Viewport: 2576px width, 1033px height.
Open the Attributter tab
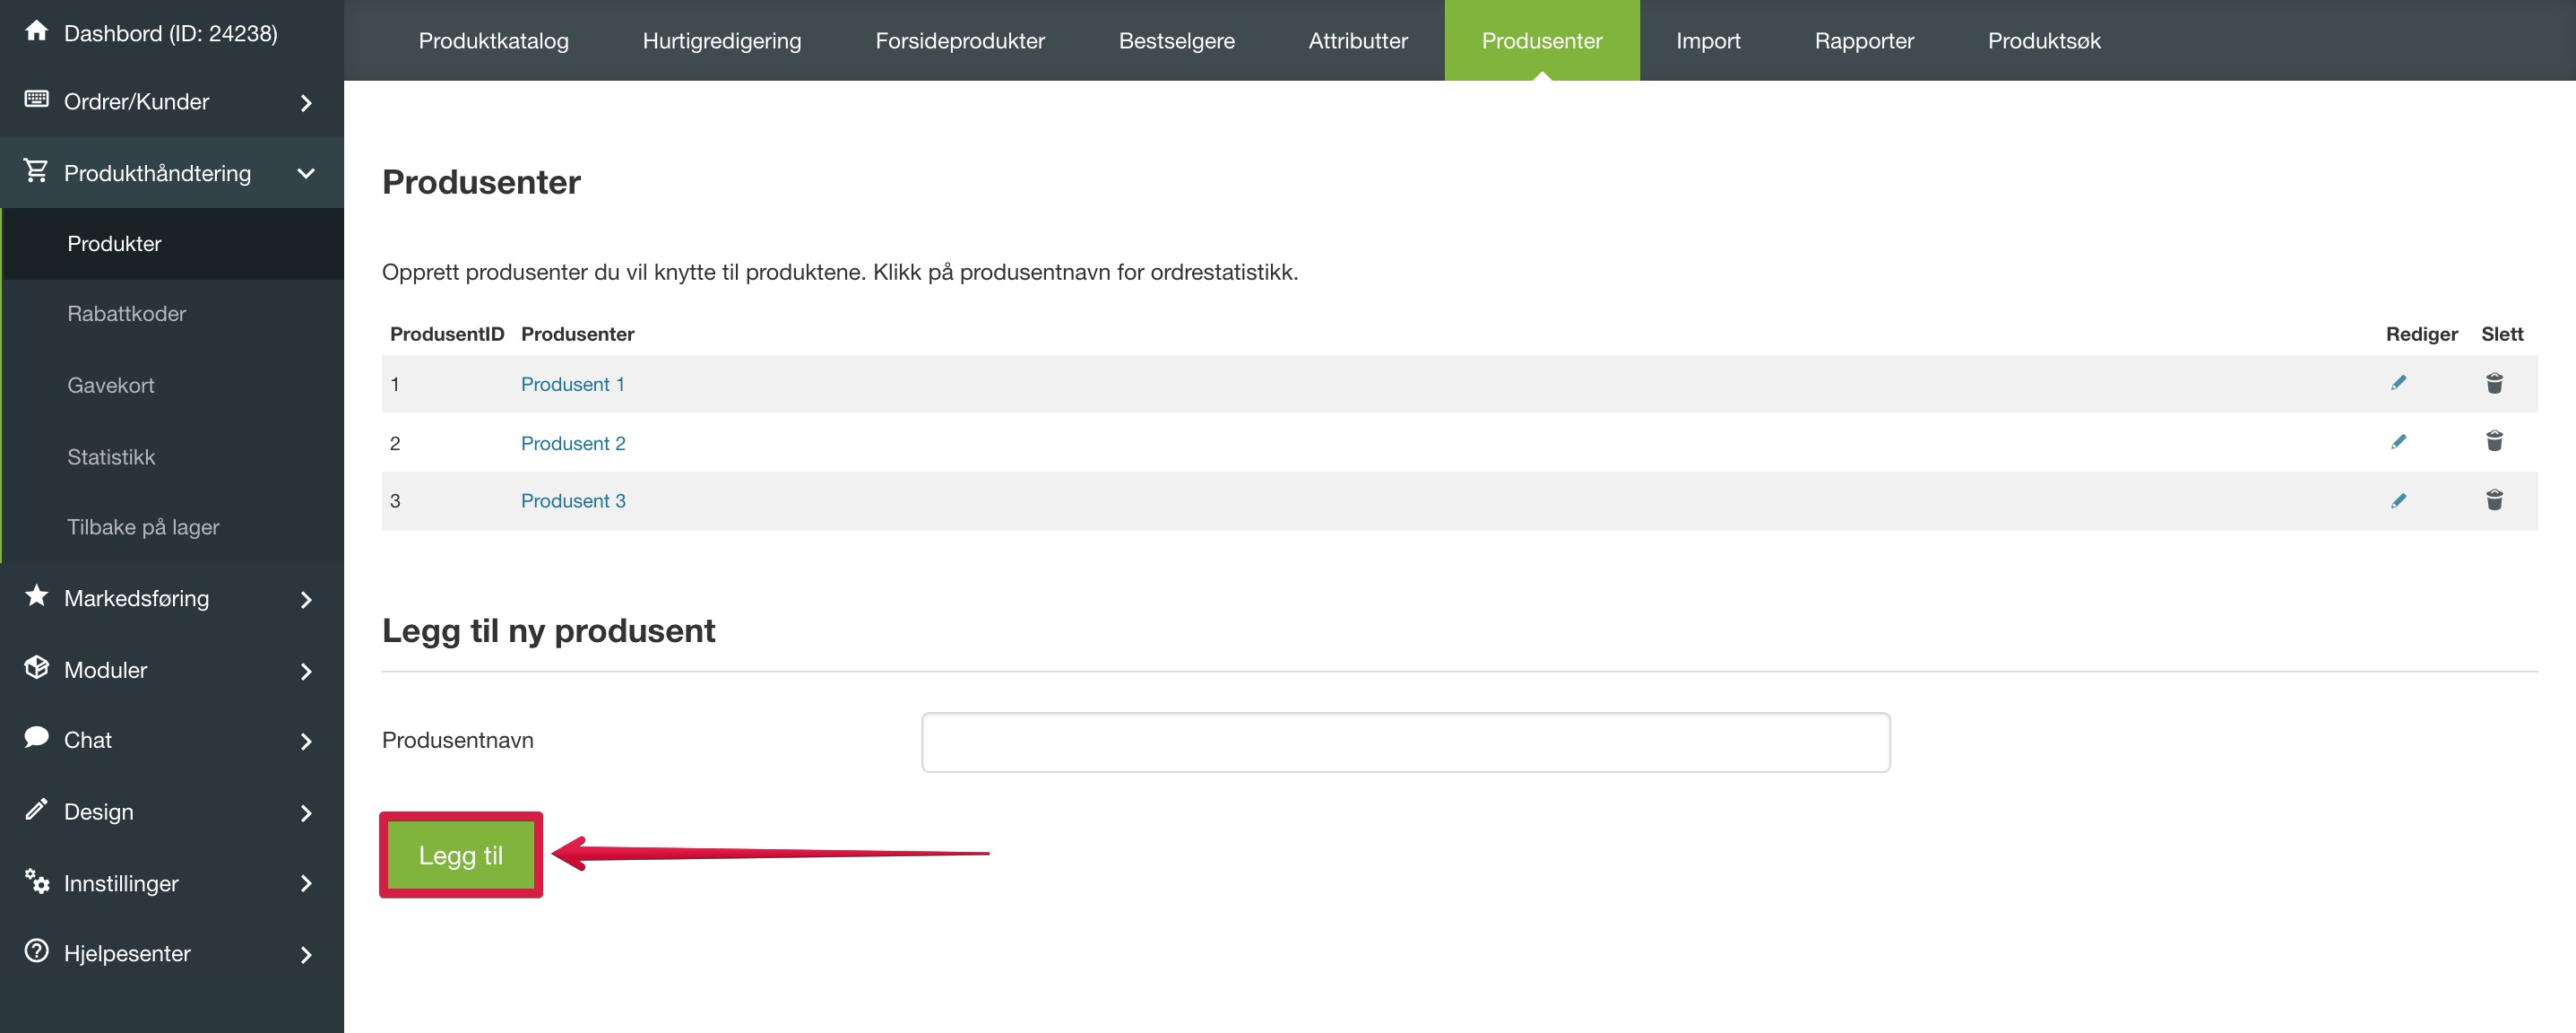[x=1358, y=40]
